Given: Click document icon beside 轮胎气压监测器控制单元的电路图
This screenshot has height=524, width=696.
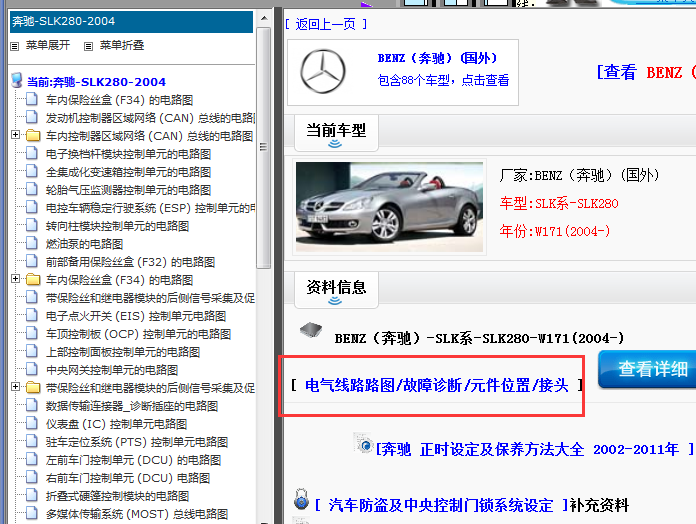Looking at the screenshot, I should pyautogui.click(x=32, y=189).
